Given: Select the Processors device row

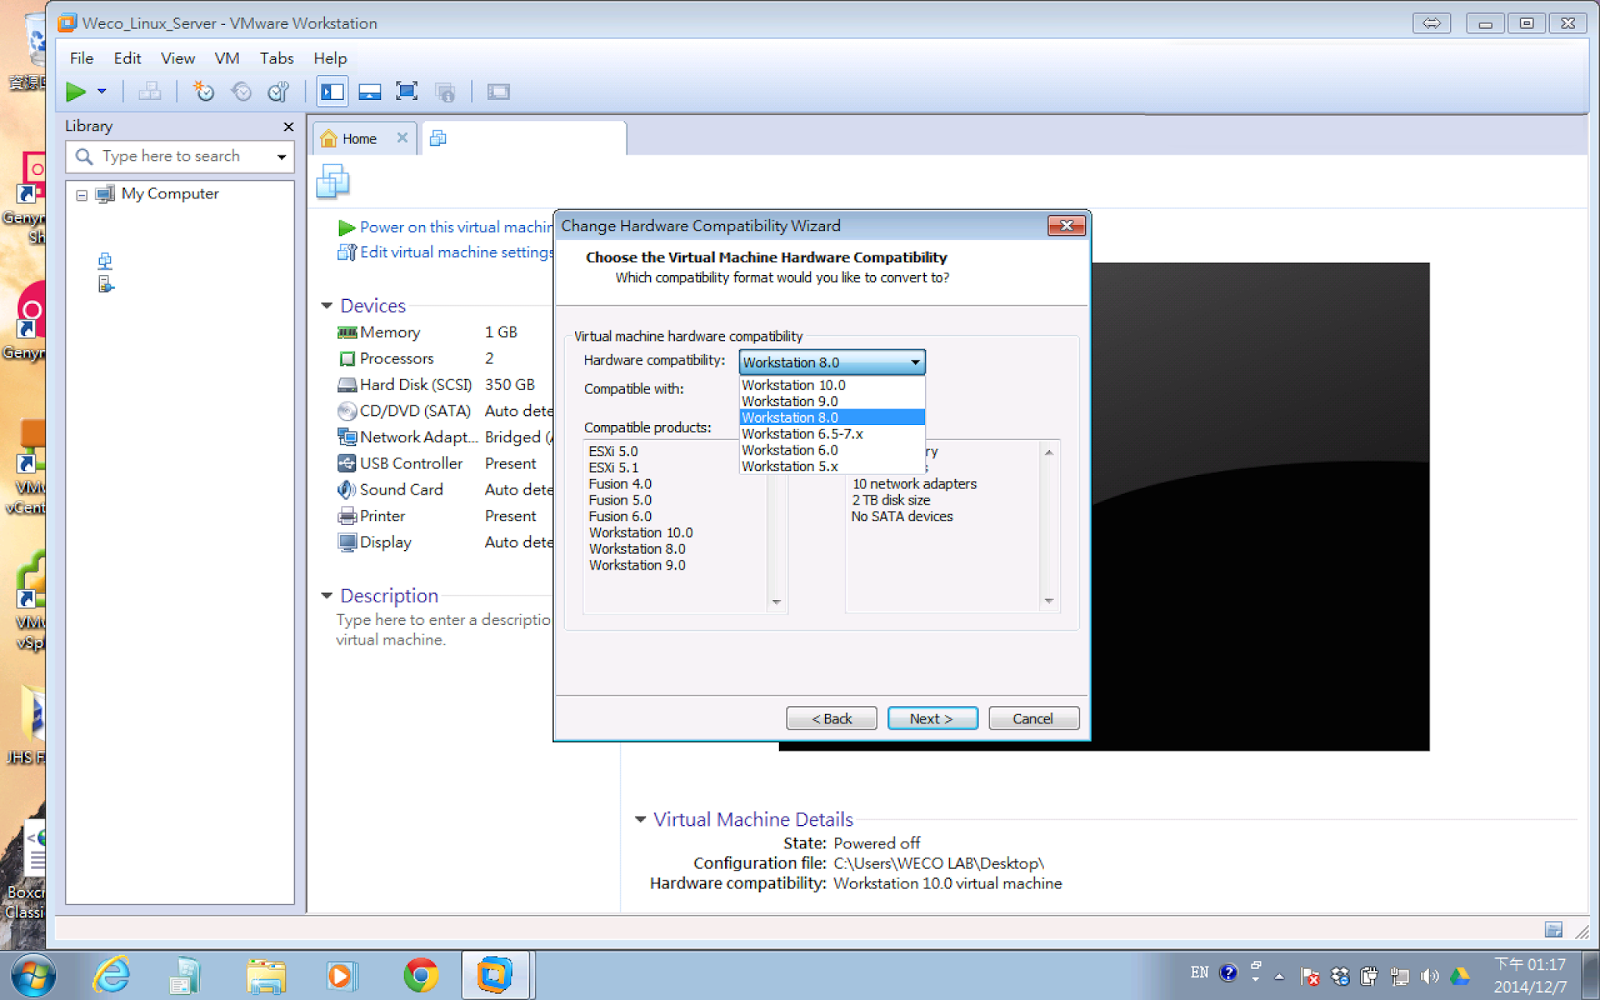Looking at the screenshot, I should click(x=444, y=358).
